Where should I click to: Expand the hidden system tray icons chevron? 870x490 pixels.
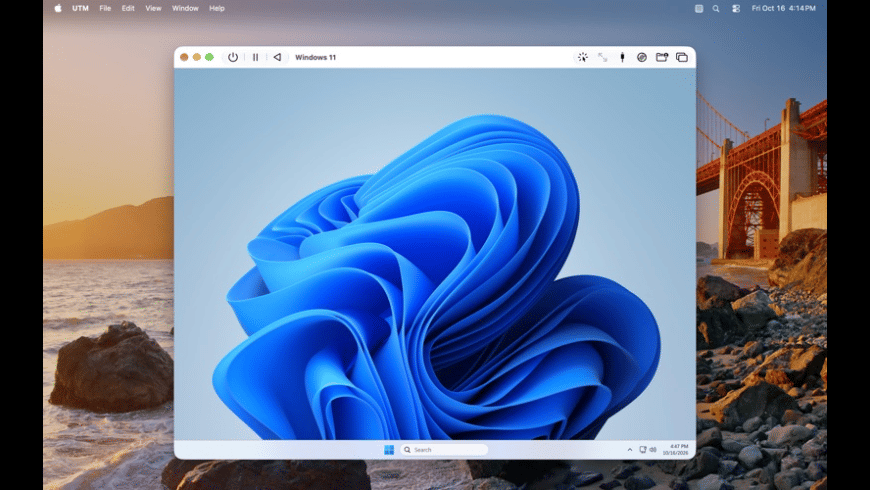[630, 450]
